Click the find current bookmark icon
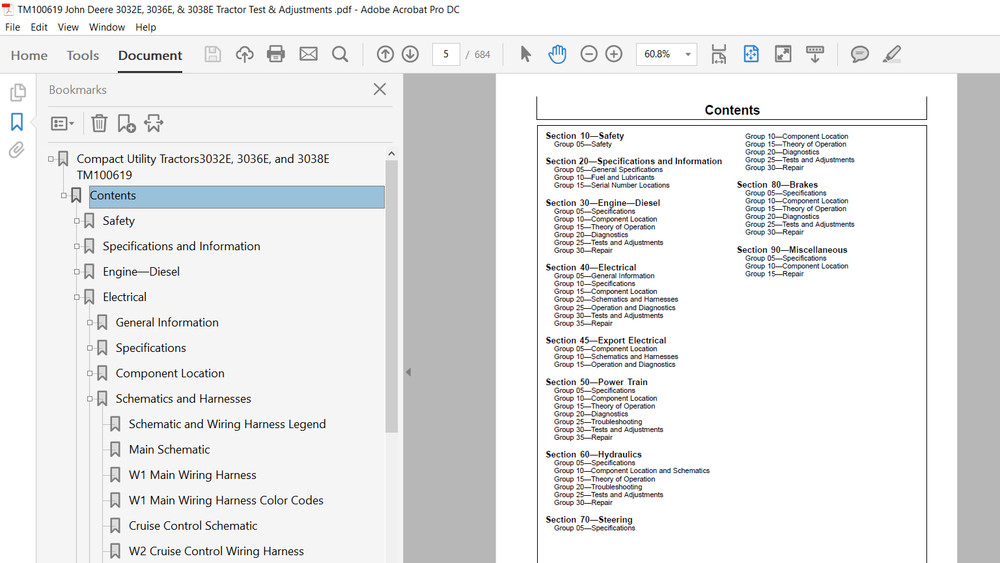 pos(154,123)
